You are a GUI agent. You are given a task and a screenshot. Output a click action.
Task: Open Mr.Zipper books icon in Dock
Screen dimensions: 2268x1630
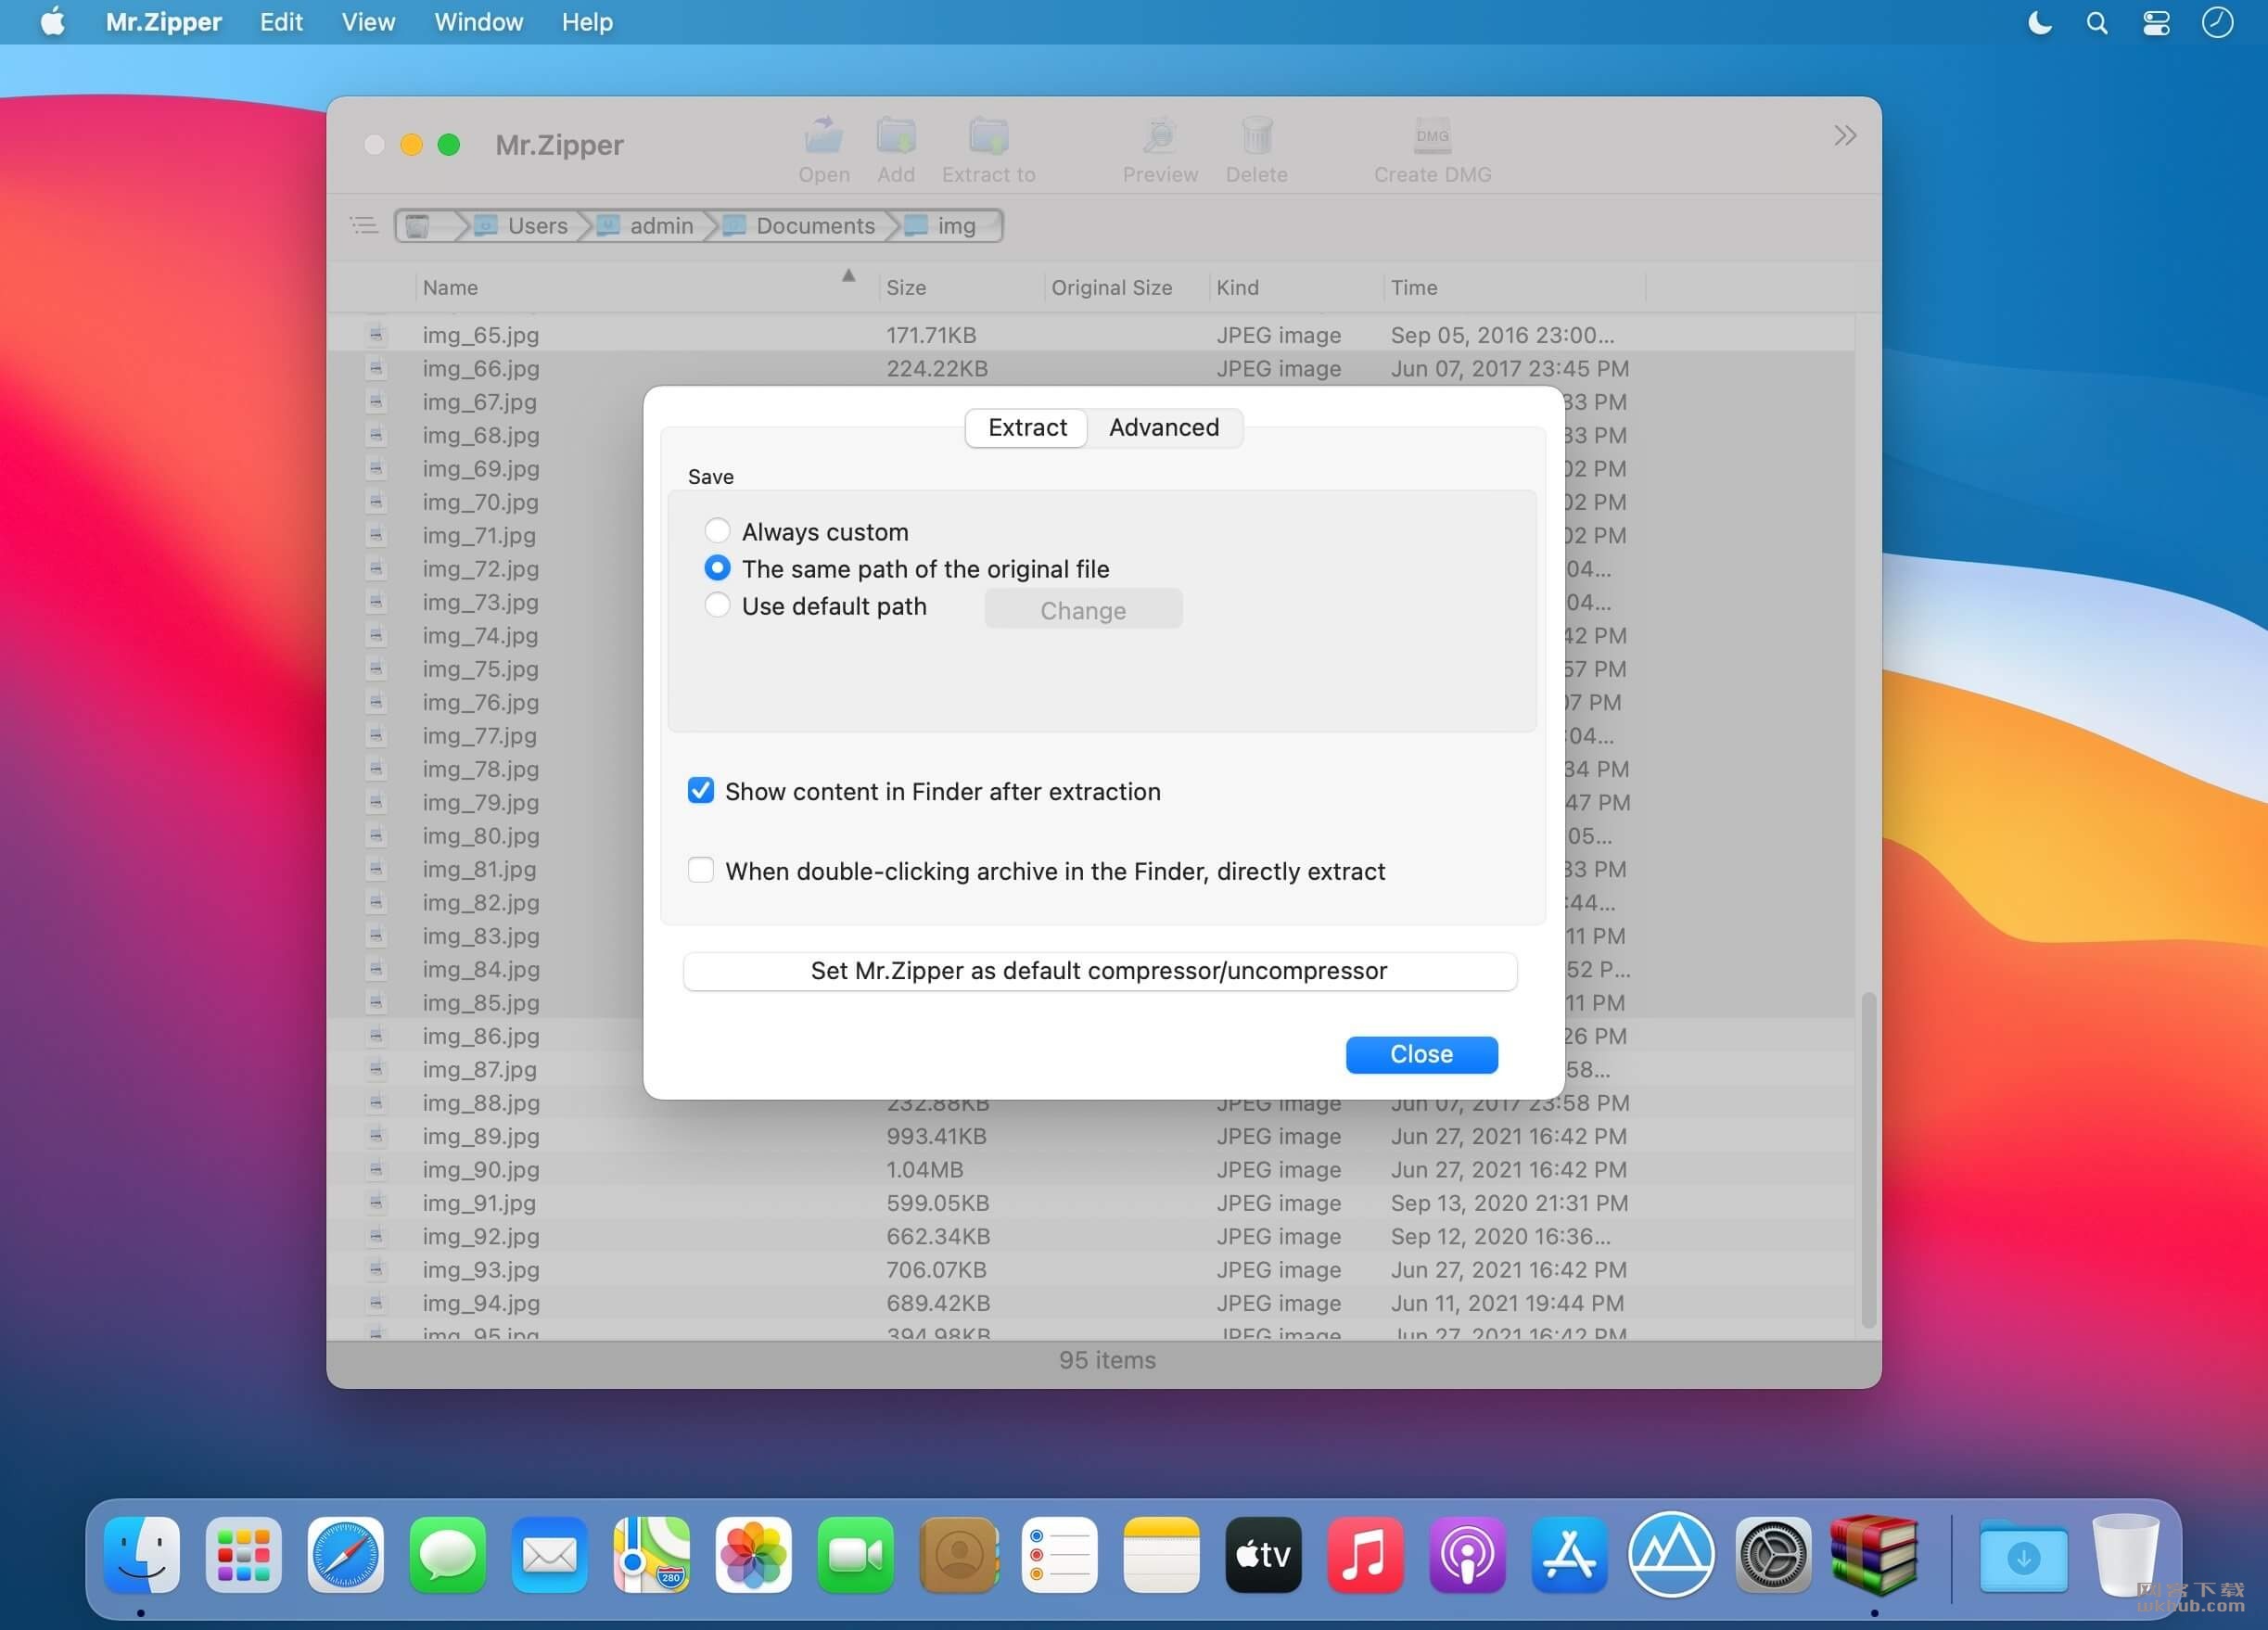pyautogui.click(x=1875, y=1555)
